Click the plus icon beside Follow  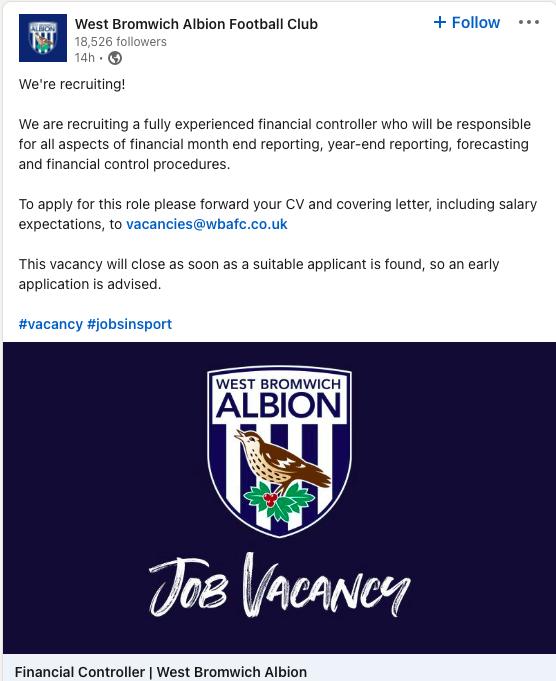click(x=440, y=22)
